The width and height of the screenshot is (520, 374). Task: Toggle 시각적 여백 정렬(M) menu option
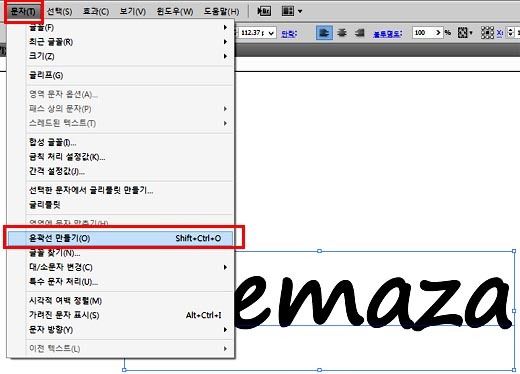(130, 301)
